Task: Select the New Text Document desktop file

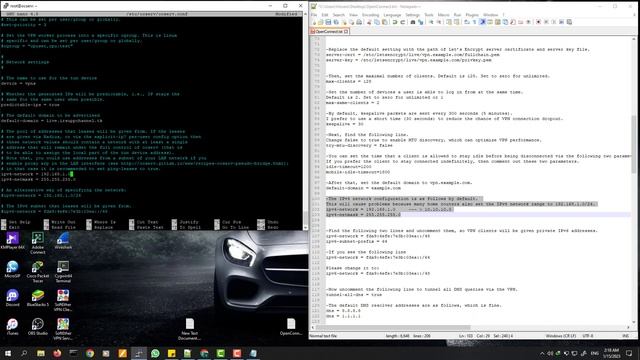Action: (x=189, y=329)
